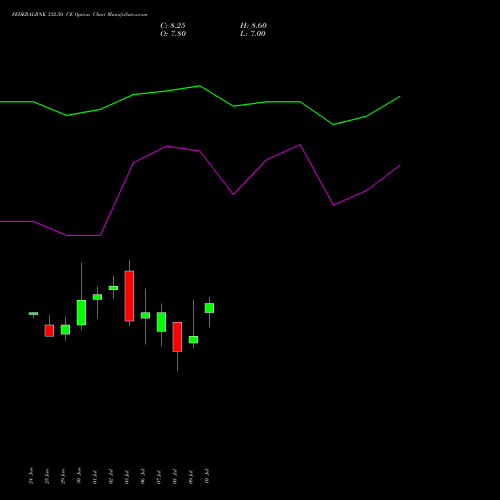Screen dimensions: 500x500
Task: Click the red candle above 08 Jul
Action: coord(177,337)
